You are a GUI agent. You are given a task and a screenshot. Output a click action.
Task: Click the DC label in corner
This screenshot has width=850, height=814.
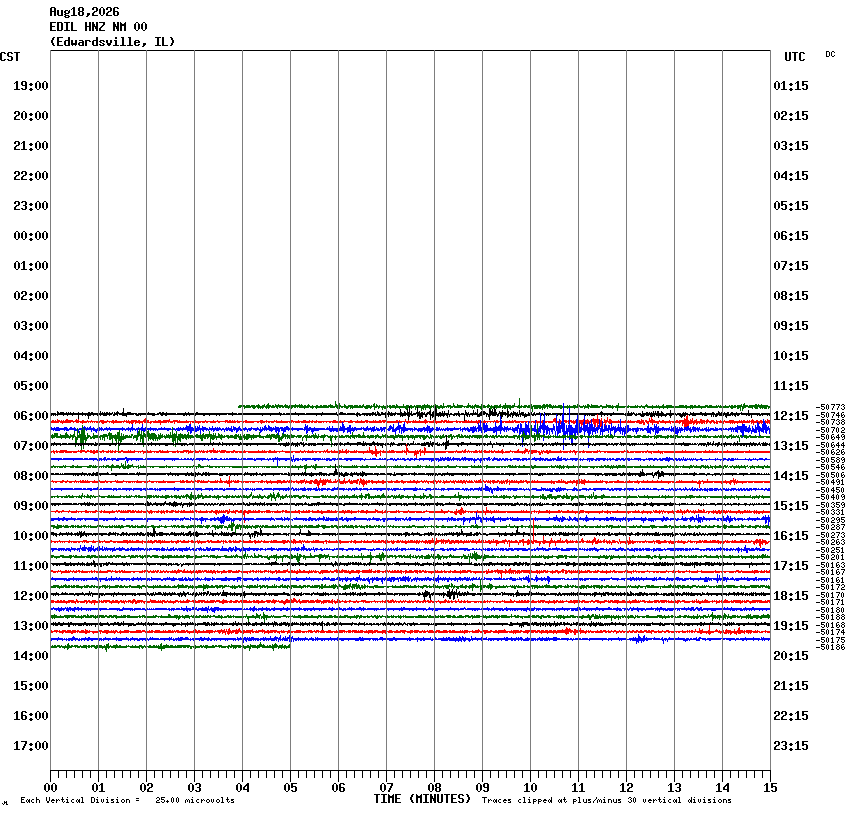pos(830,54)
